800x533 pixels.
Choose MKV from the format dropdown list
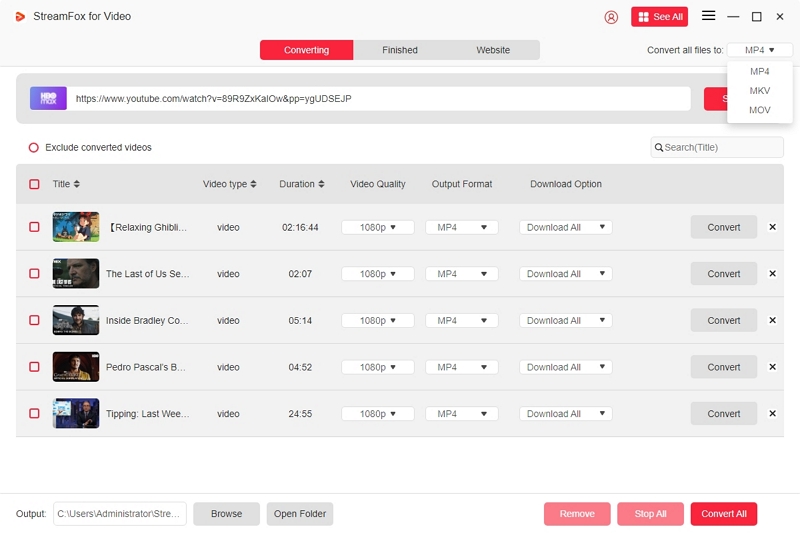pyautogui.click(x=760, y=91)
